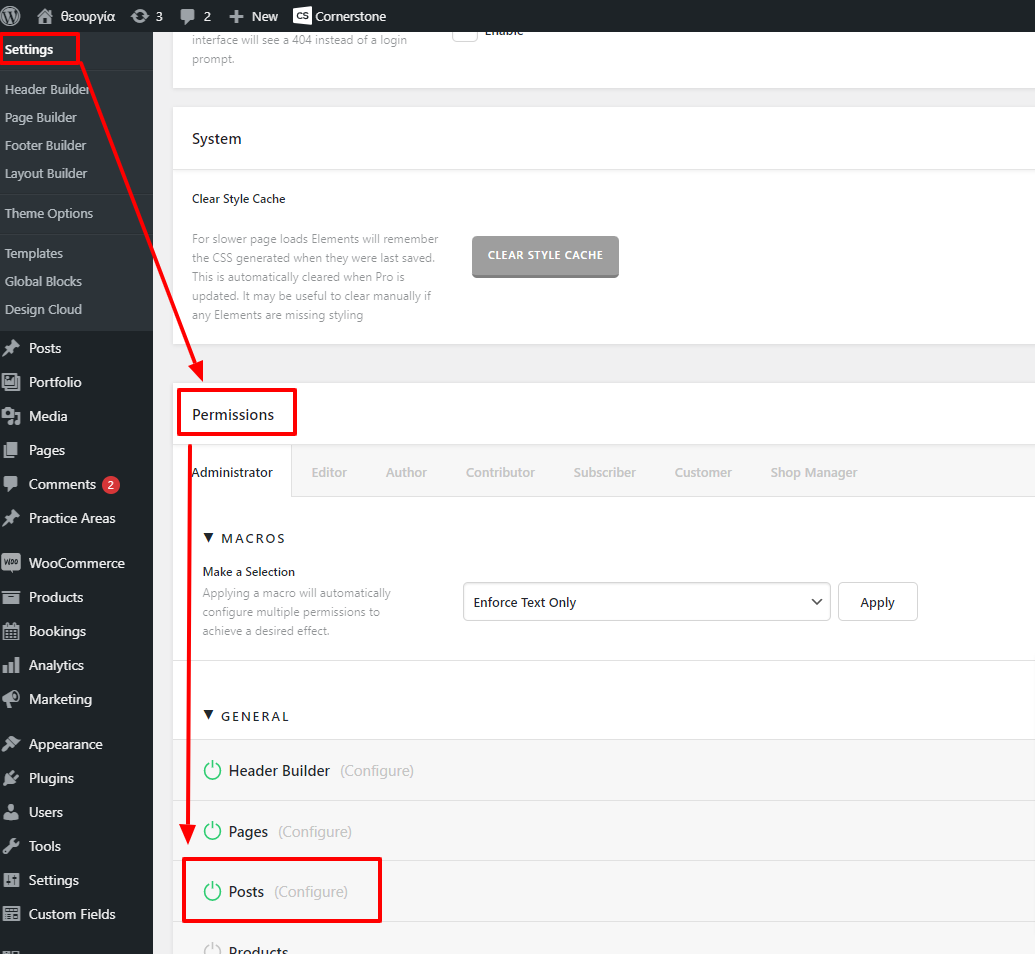Open Media library from sidebar
The width and height of the screenshot is (1035, 954).
click(48, 416)
